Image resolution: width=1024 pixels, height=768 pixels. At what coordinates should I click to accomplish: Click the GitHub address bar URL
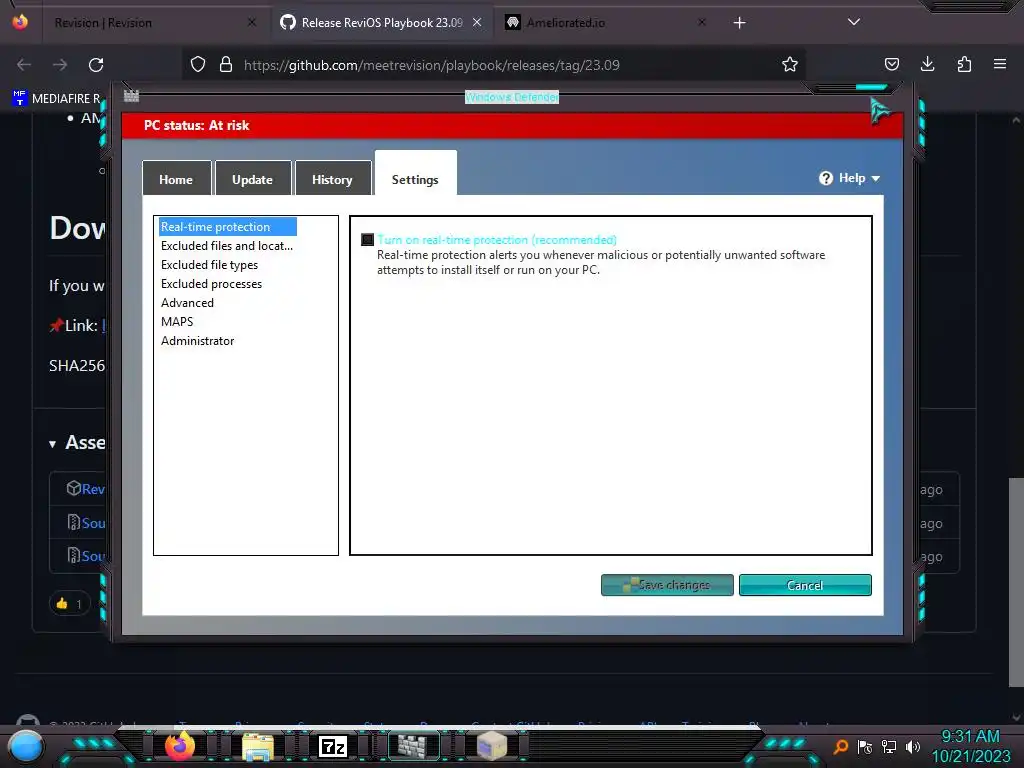(432, 65)
